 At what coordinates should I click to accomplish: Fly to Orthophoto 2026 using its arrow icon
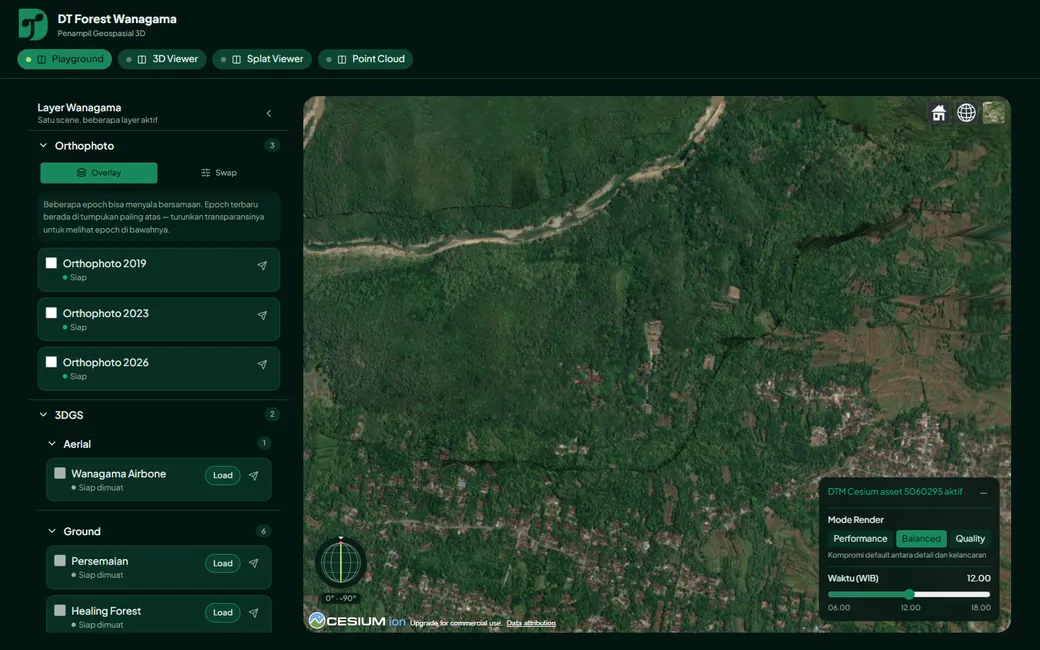click(x=262, y=364)
